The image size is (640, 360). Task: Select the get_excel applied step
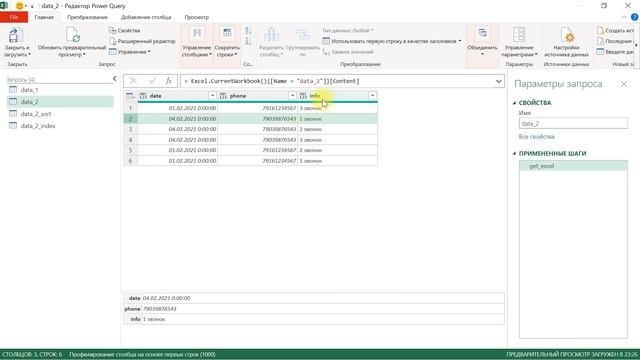pyautogui.click(x=573, y=166)
